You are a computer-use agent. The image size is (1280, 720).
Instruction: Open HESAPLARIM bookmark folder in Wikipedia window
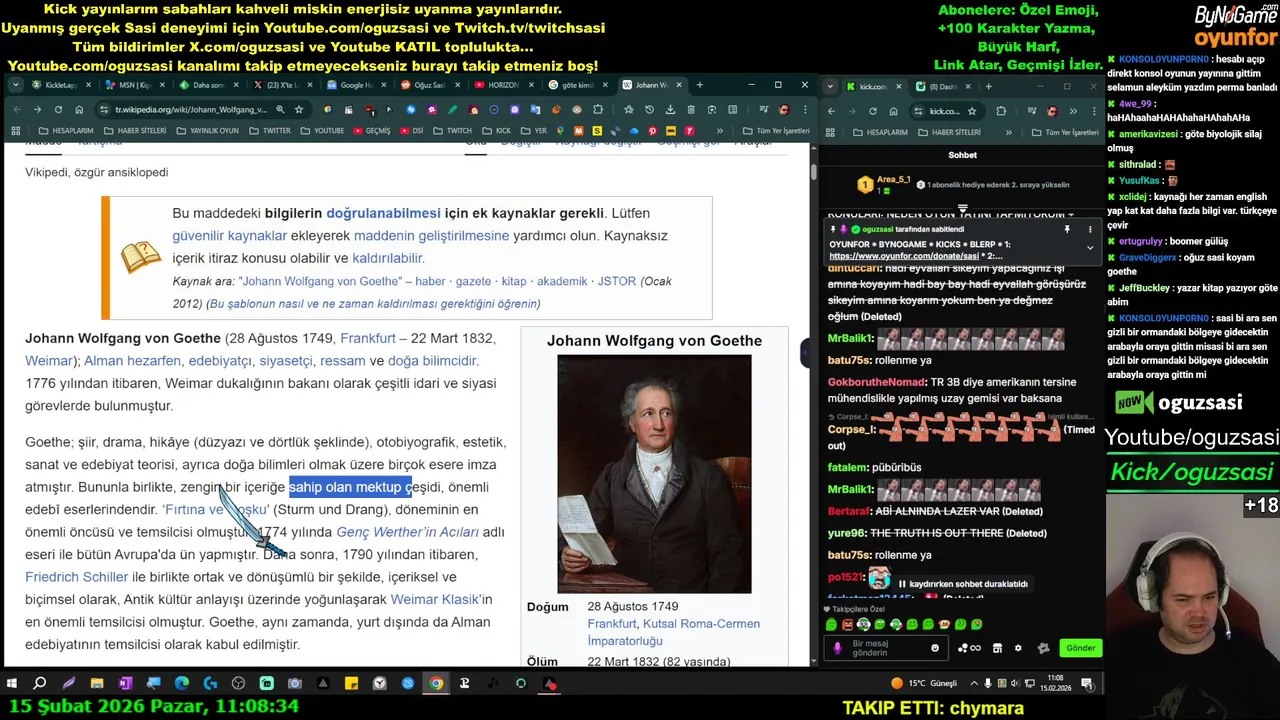coord(66,131)
